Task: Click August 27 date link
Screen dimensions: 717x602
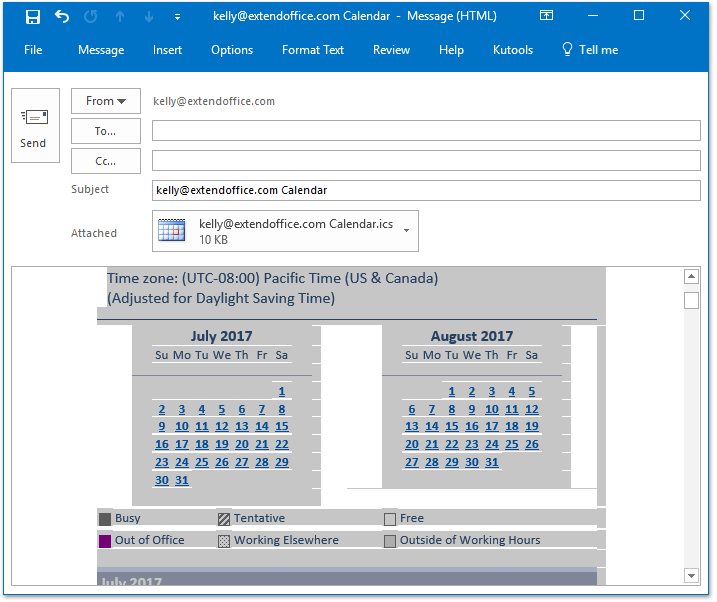Action: pos(412,462)
